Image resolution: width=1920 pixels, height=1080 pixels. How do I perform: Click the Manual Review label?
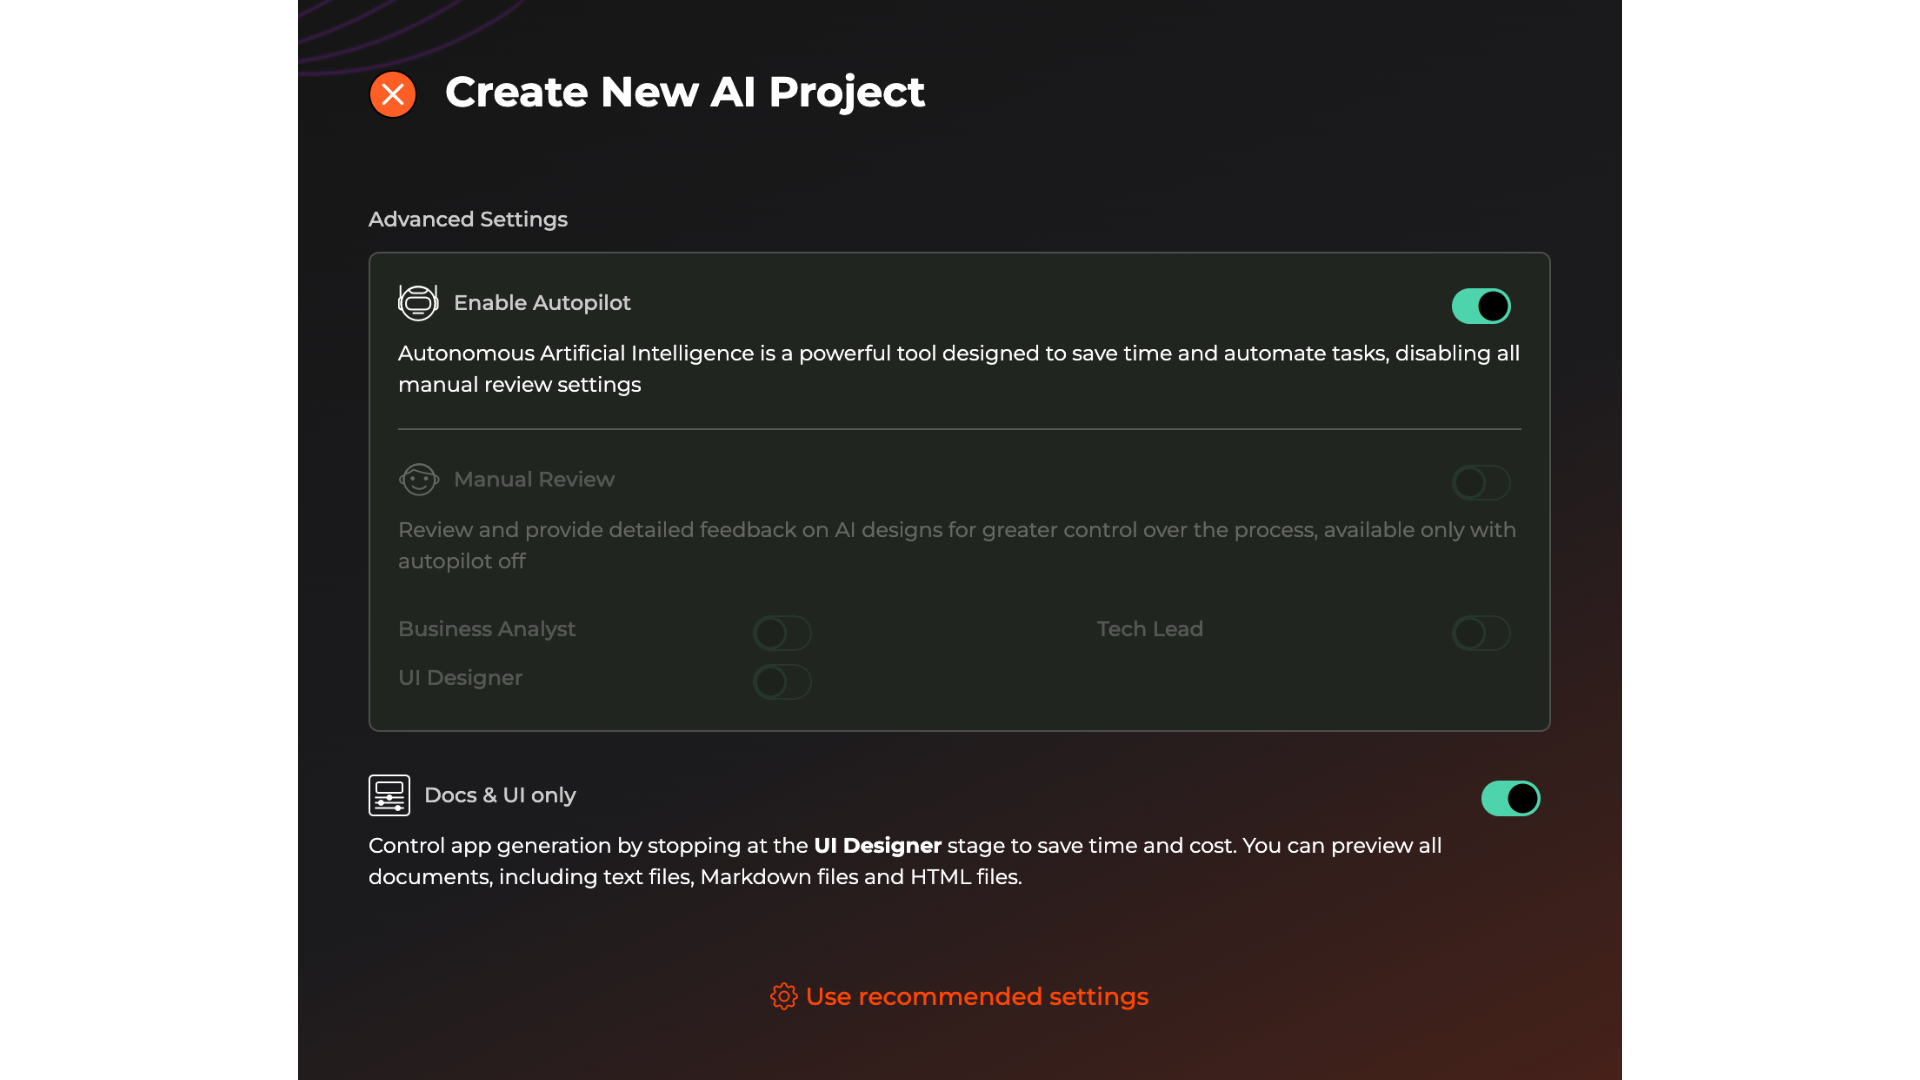[x=534, y=480]
